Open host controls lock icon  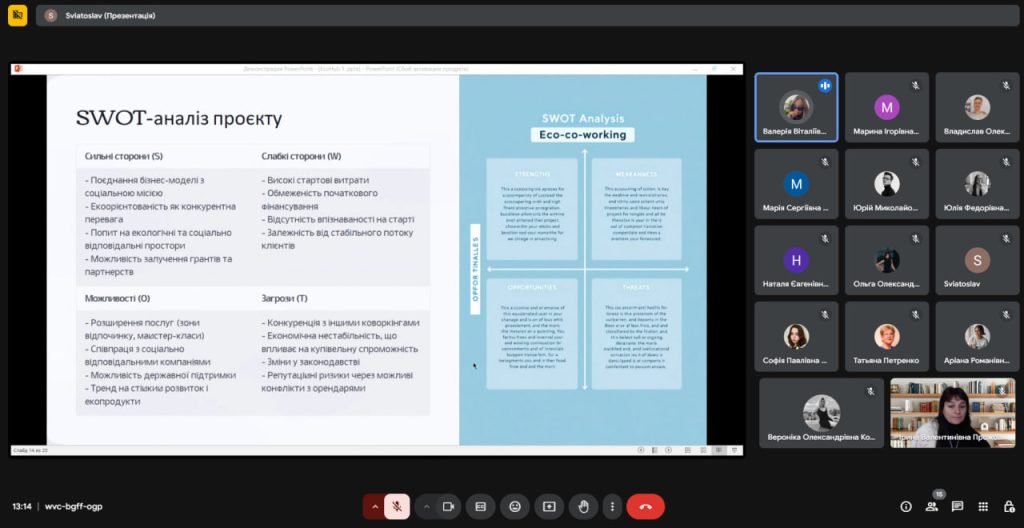1008,506
